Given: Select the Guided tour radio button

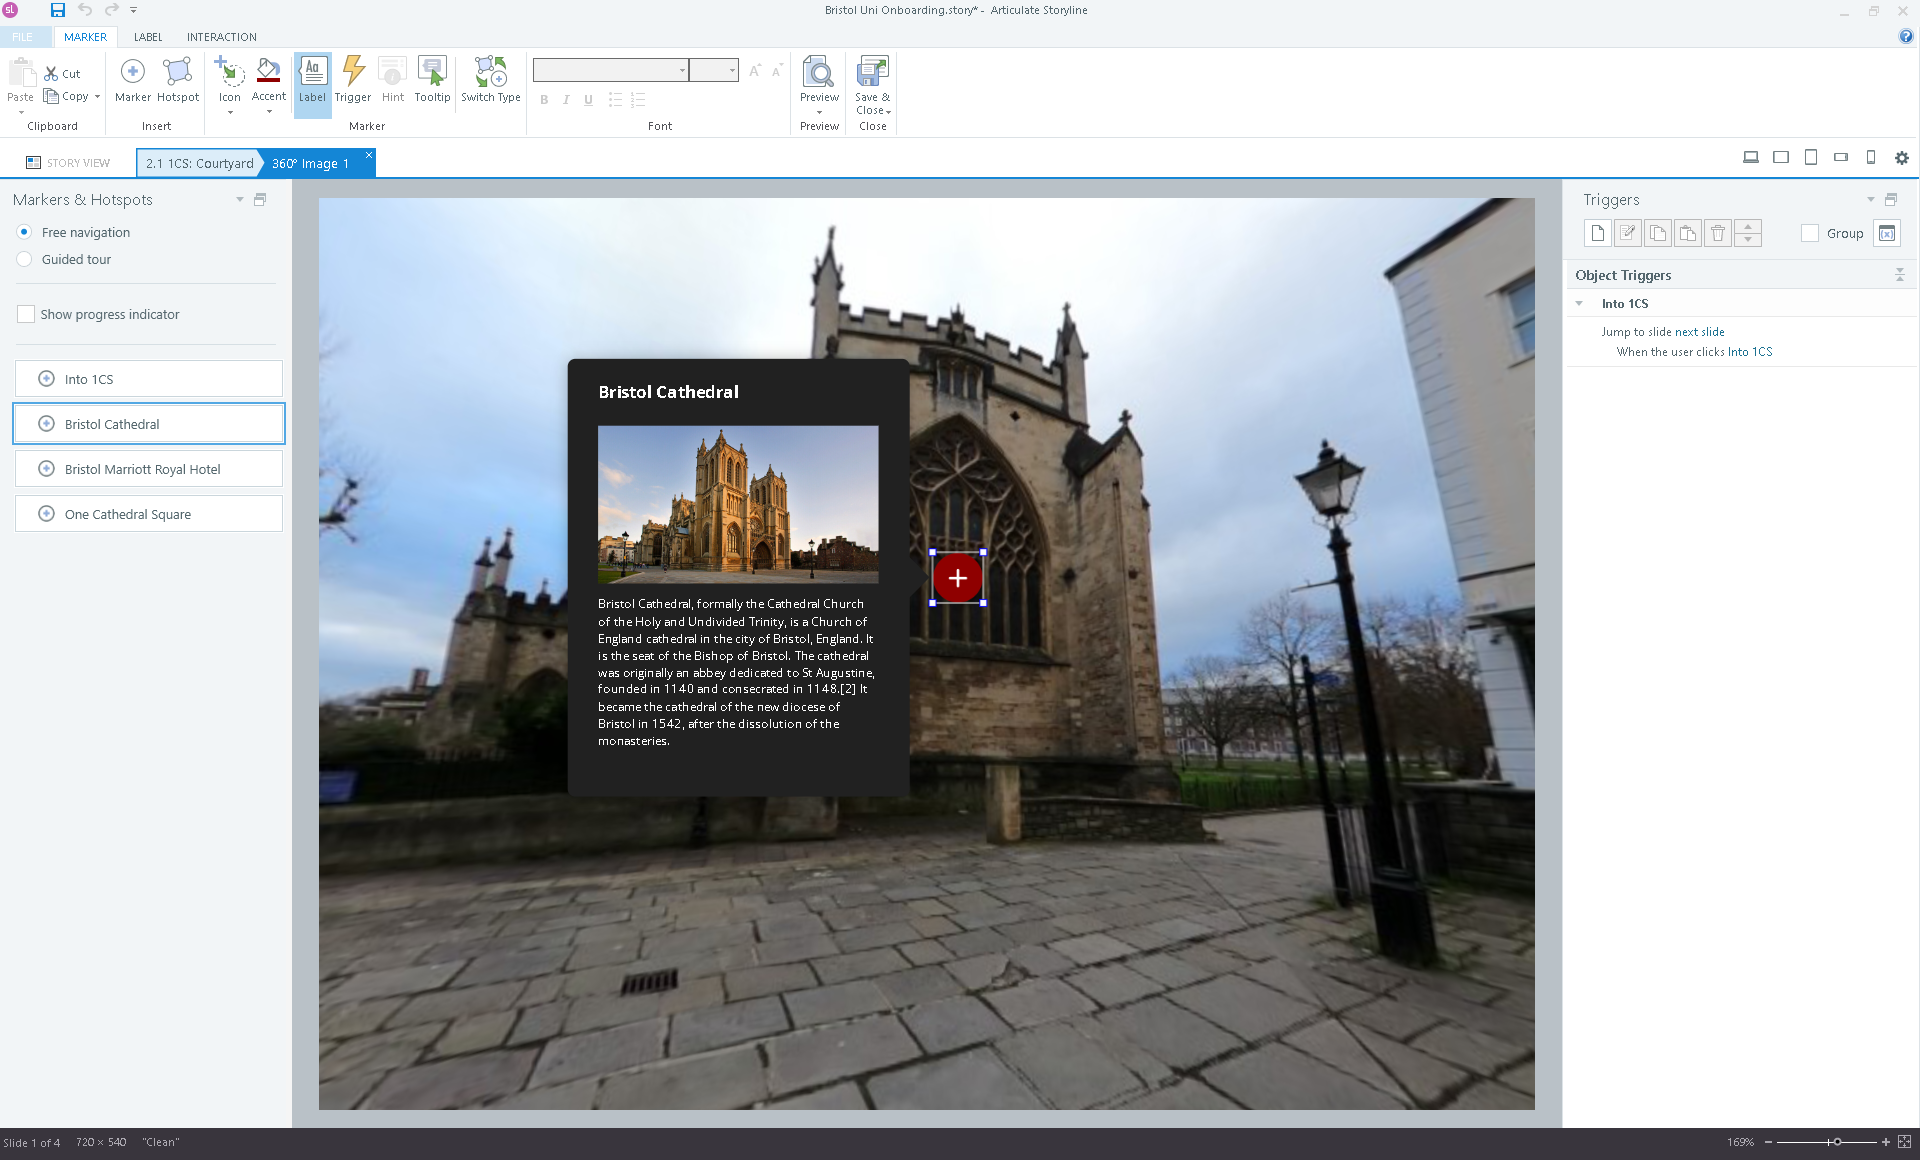Looking at the screenshot, I should [25, 259].
